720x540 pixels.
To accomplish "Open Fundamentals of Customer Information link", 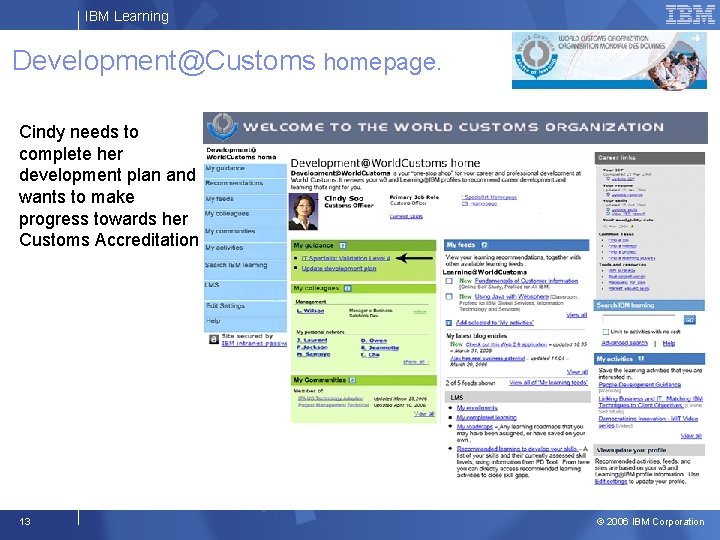I will 526,281.
